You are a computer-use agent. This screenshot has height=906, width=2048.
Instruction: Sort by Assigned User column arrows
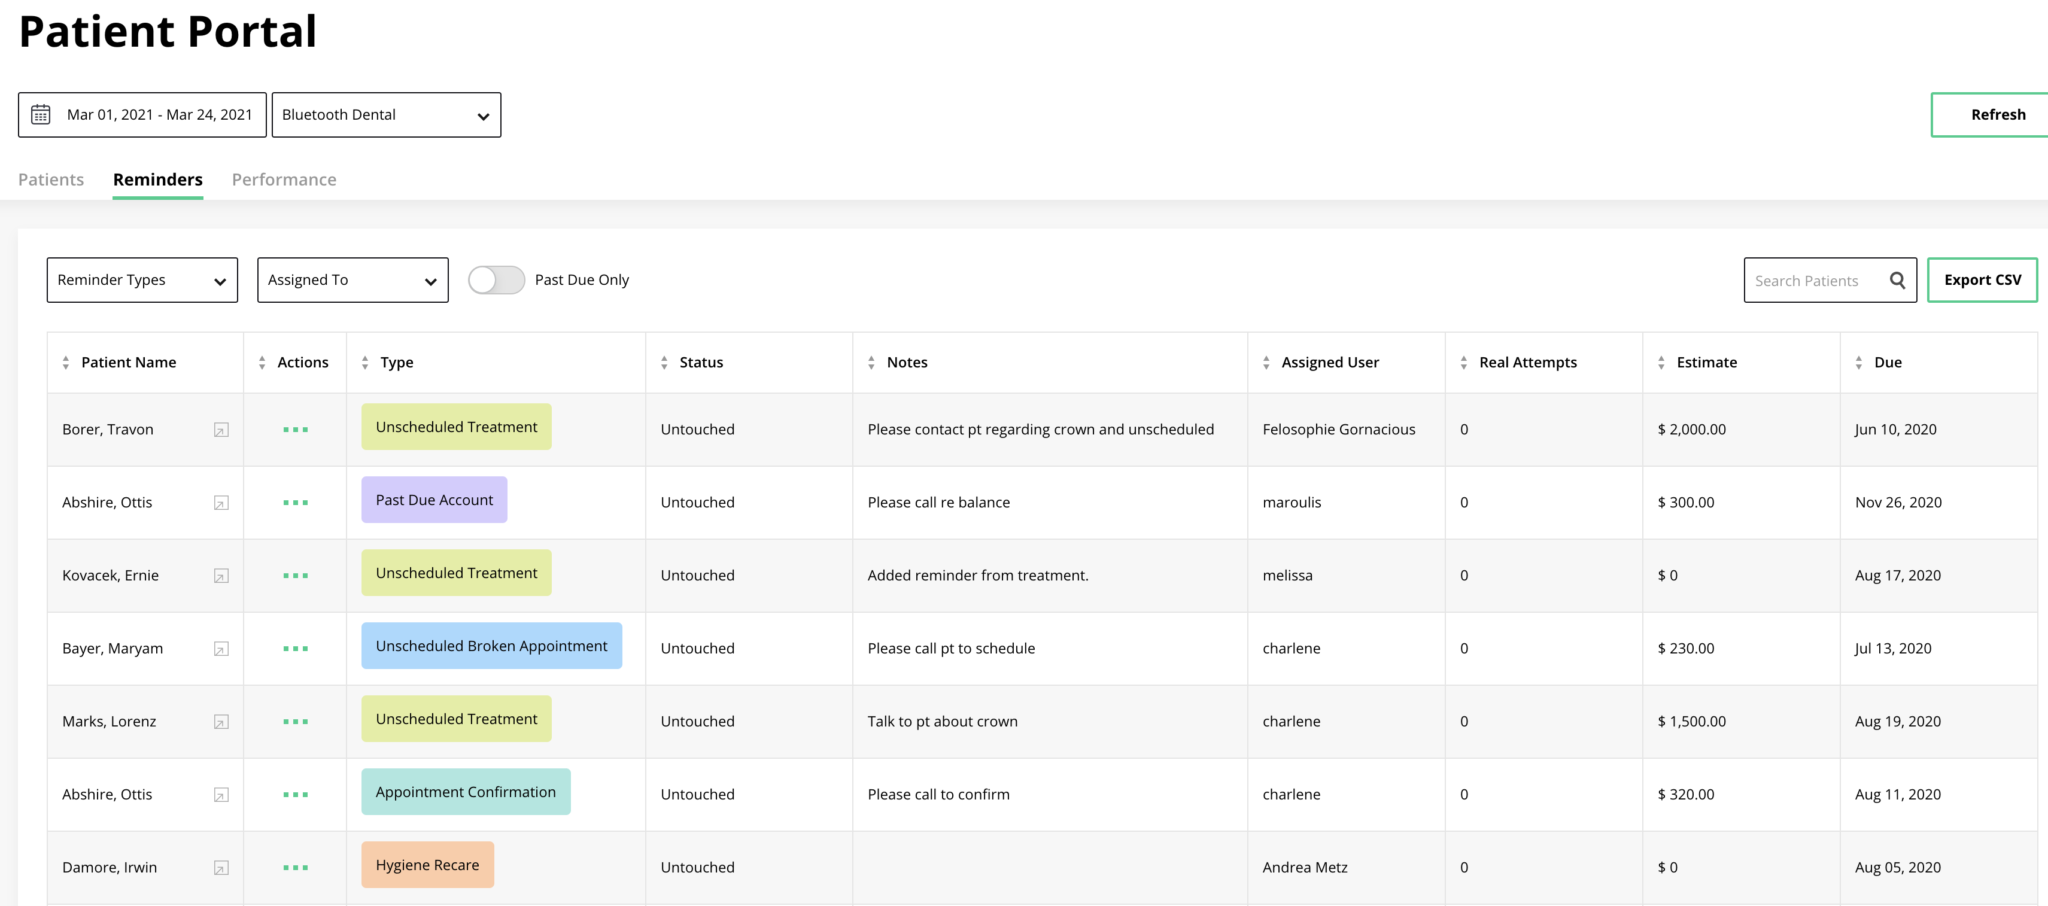pos(1266,363)
